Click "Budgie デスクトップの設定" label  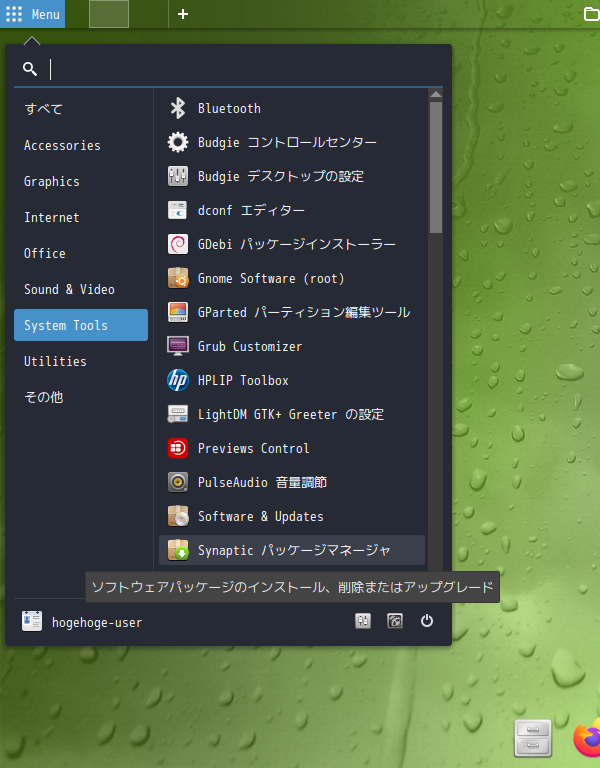tap(281, 176)
